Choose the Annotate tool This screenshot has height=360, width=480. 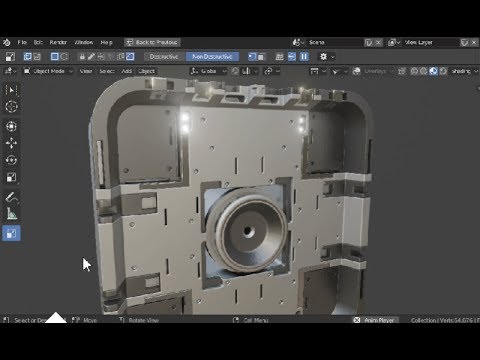(x=11, y=197)
